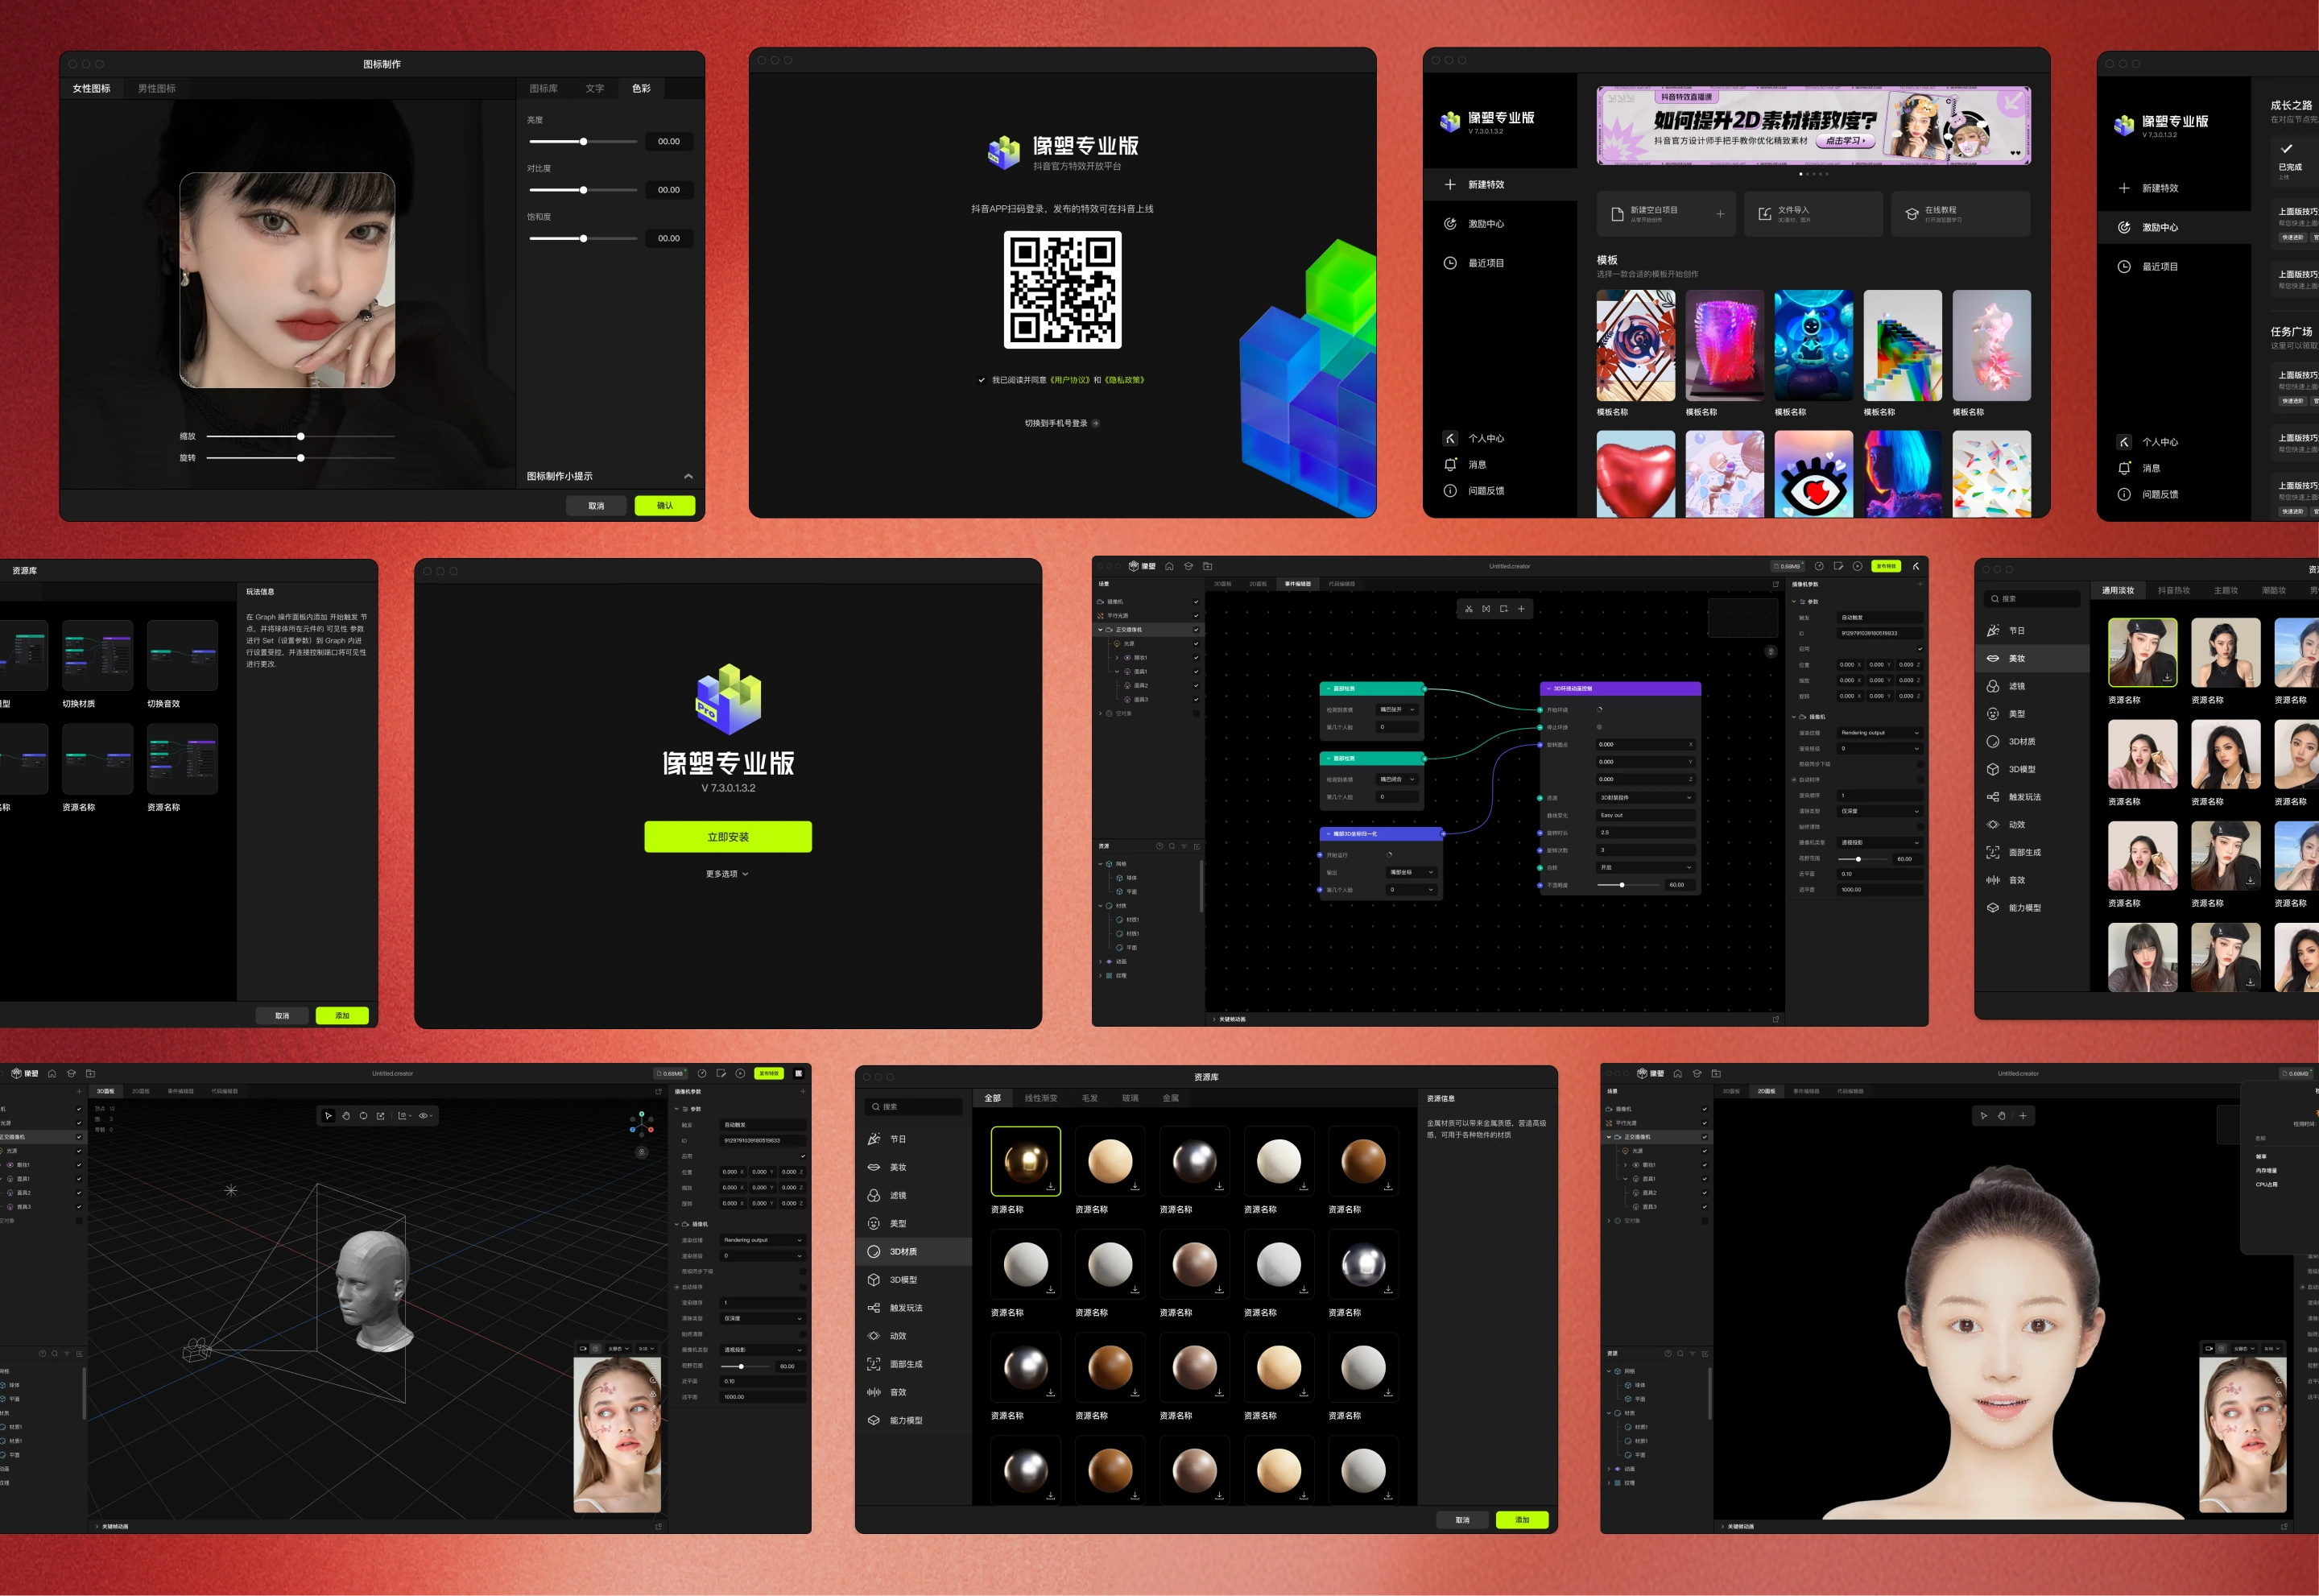Viewport: 2319px width, 1596px height.
Task: Toggle 始终清除 checkbox in node editor camera settings
Action: 1920,827
